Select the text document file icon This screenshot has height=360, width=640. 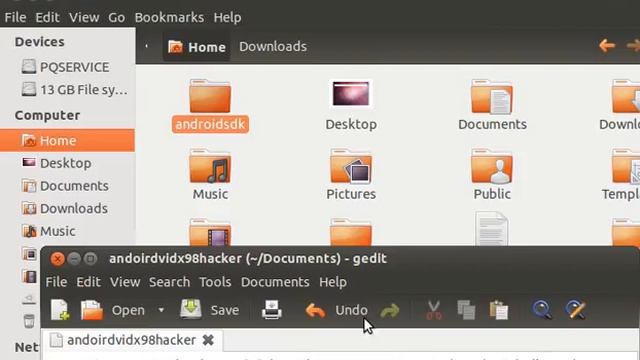[x=492, y=229]
